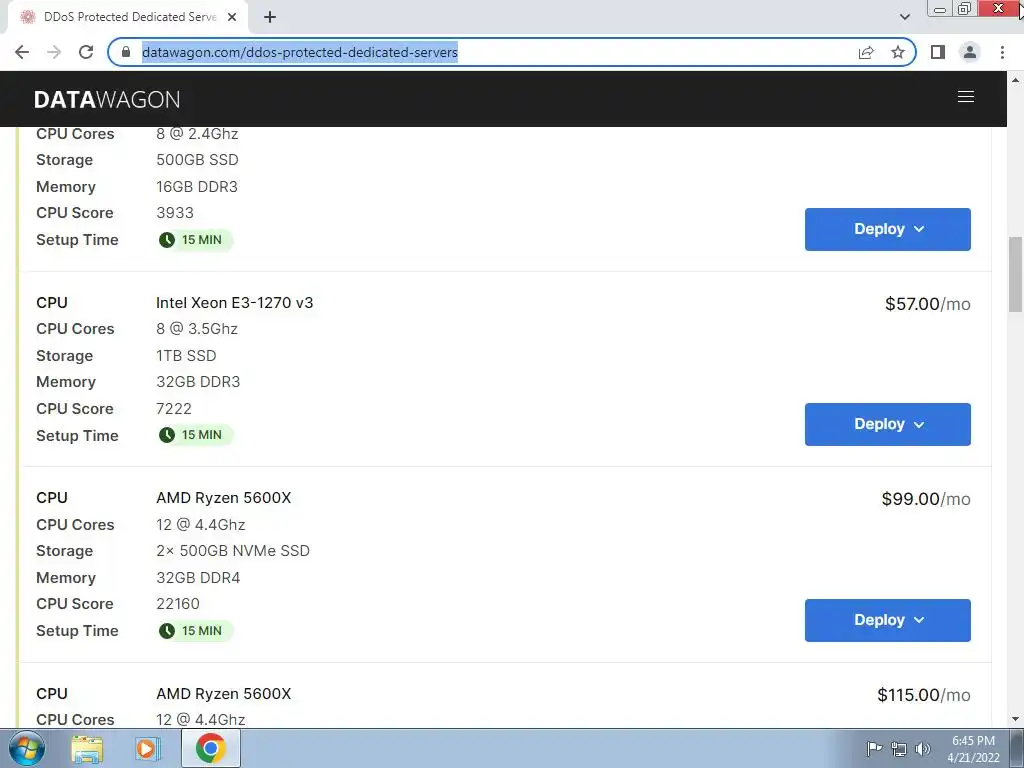Bookmark this page with the star
The height and width of the screenshot is (768, 1024).
point(898,52)
